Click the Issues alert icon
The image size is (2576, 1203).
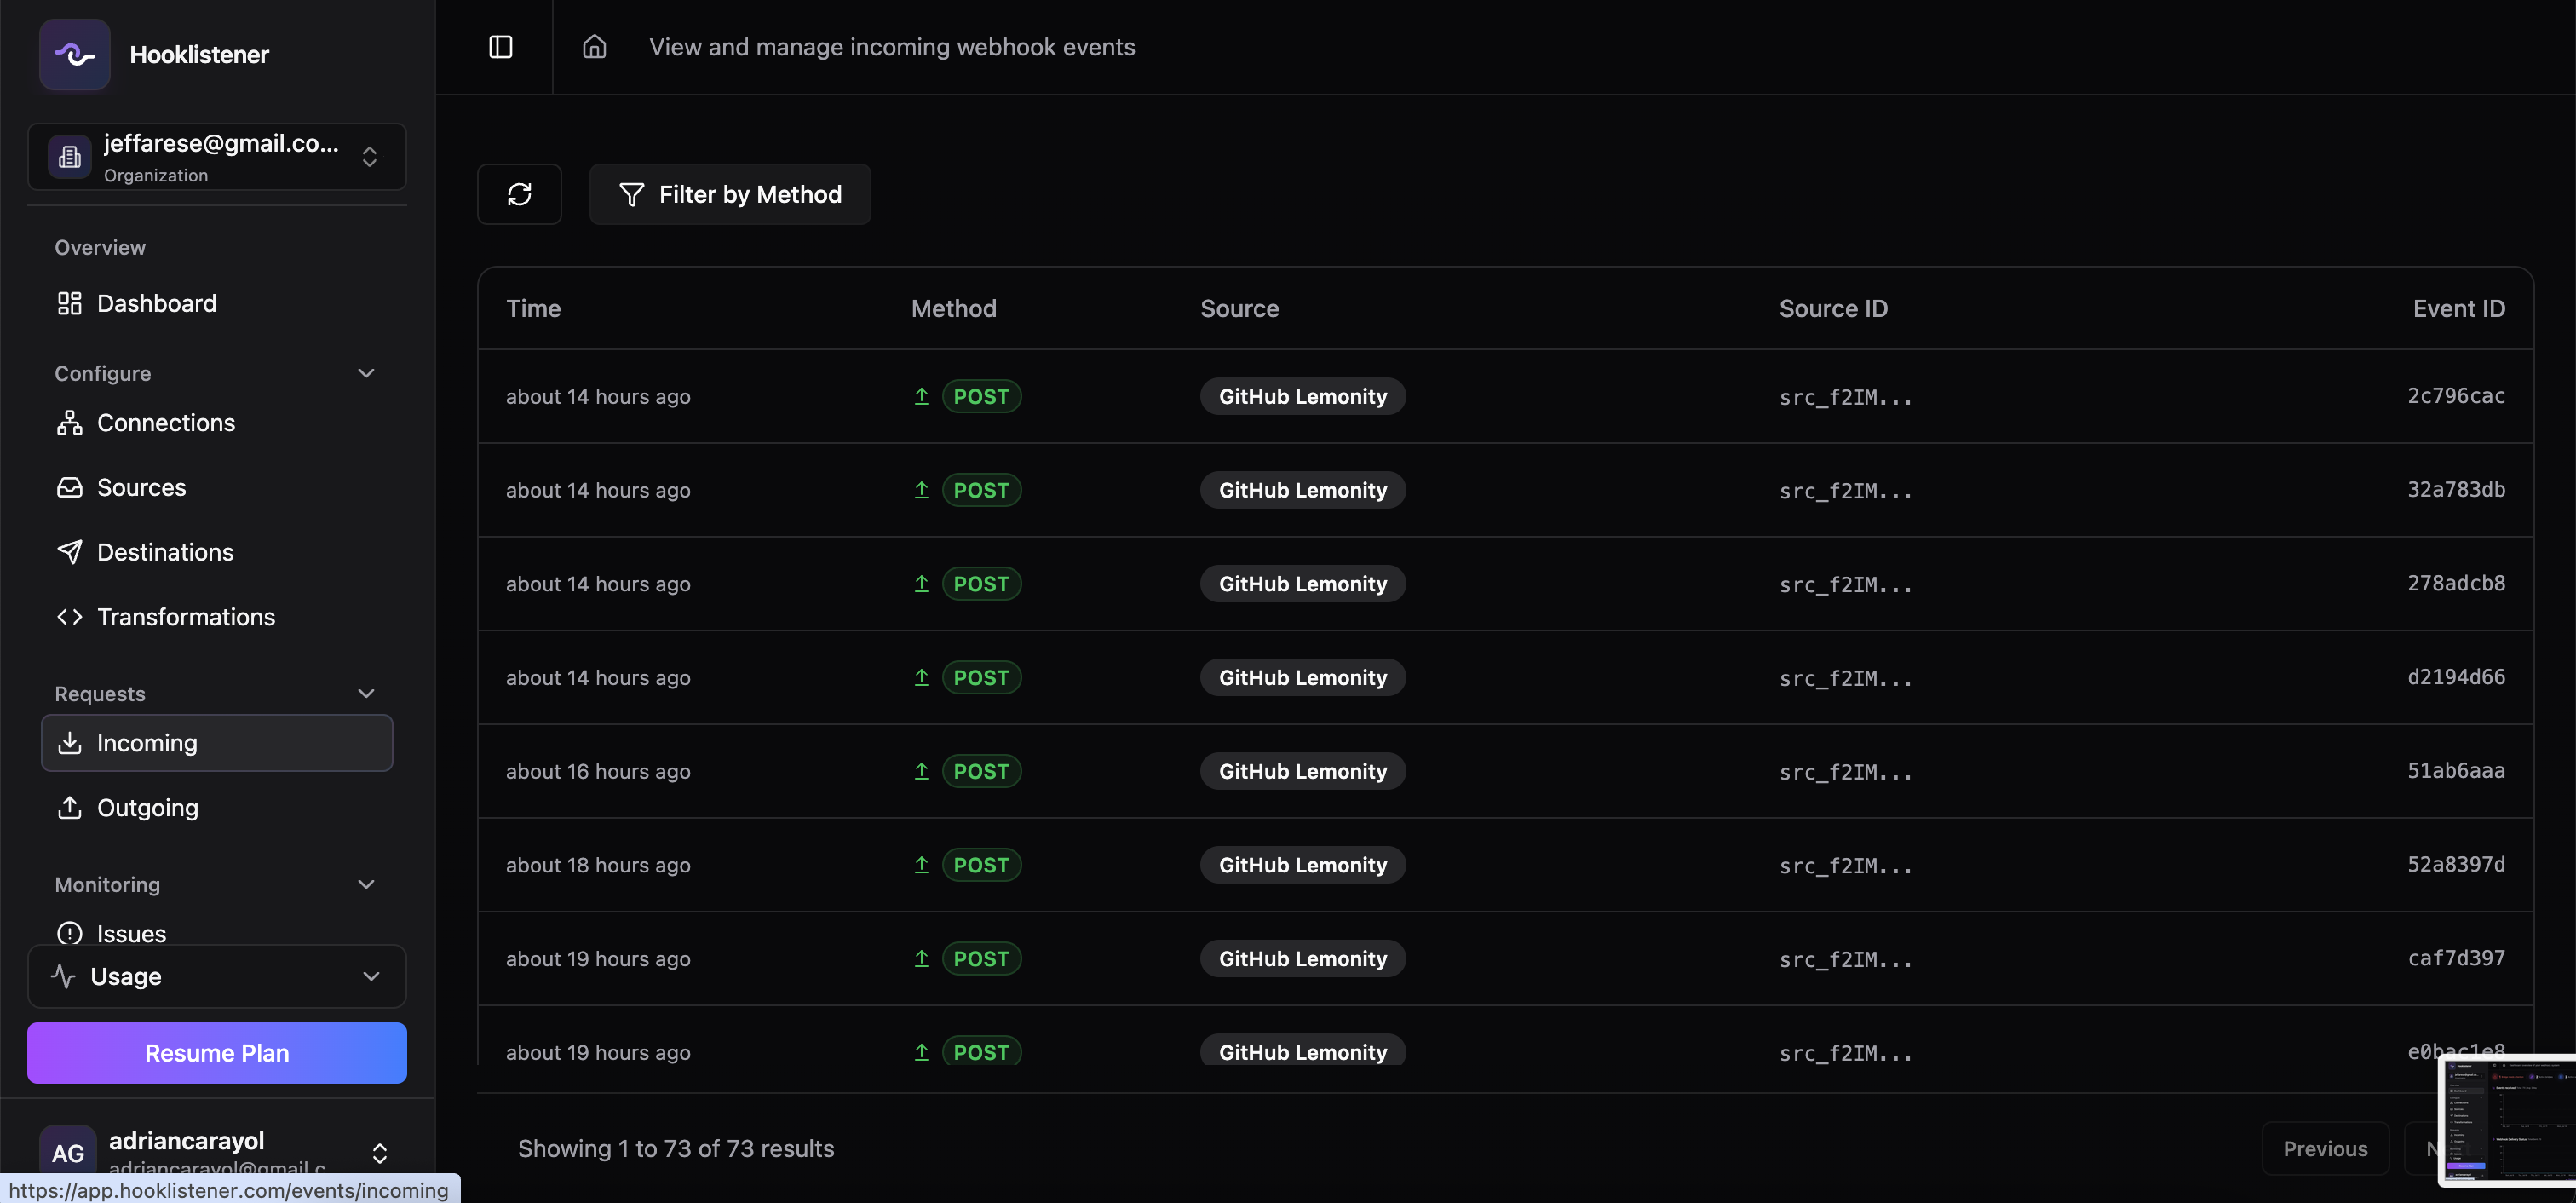(69, 933)
